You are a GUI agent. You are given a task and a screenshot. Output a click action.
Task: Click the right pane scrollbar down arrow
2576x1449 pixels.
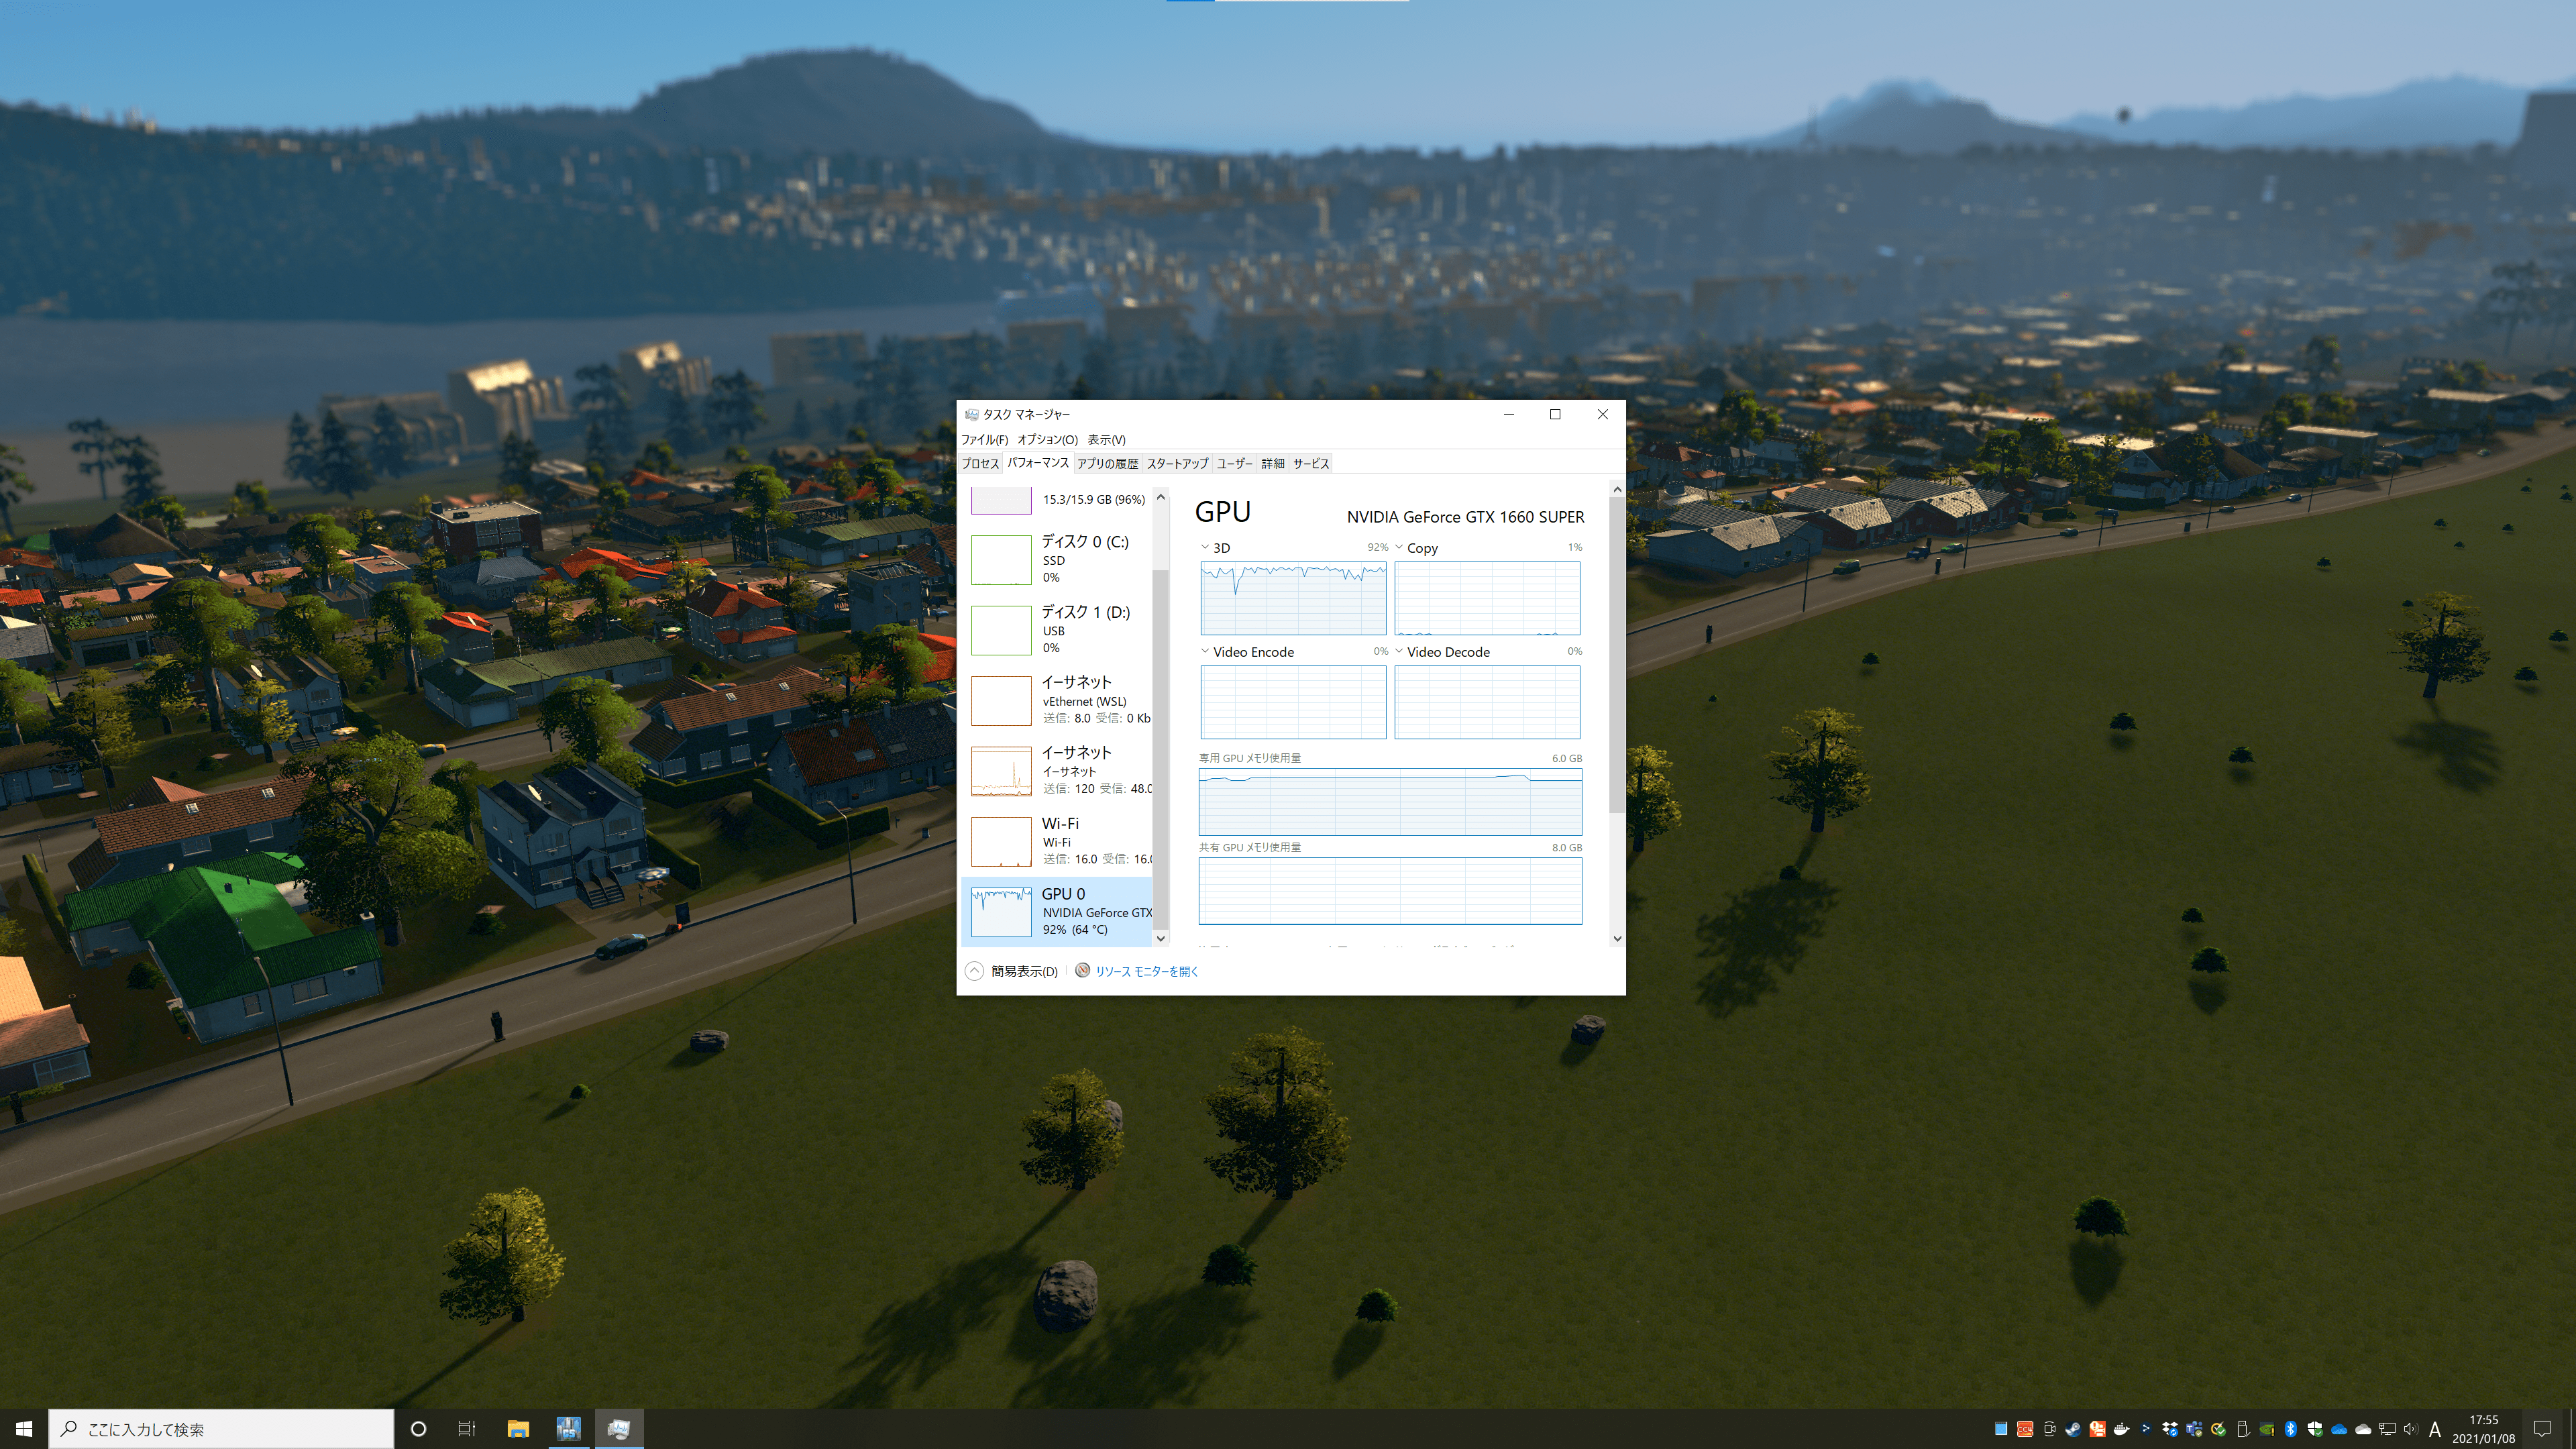(x=1617, y=938)
